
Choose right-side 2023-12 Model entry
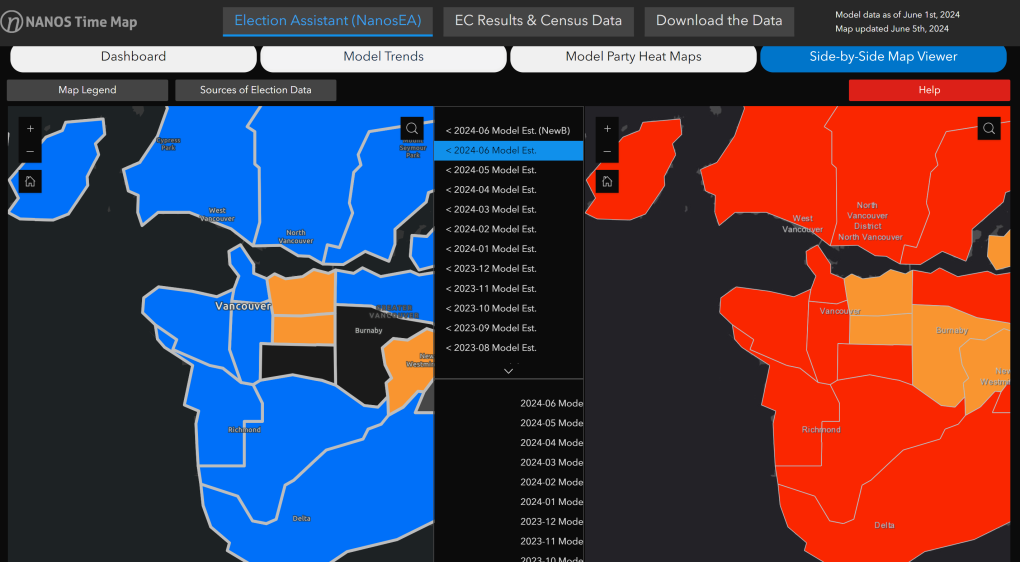pos(508,522)
